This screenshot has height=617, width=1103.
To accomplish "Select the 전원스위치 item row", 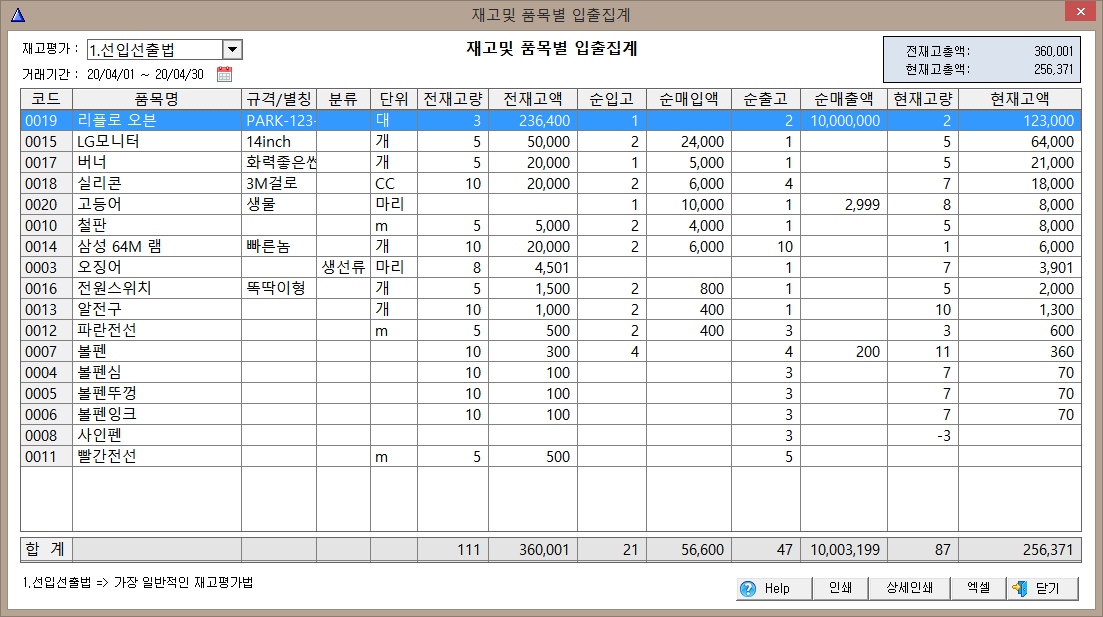I will coord(551,288).
